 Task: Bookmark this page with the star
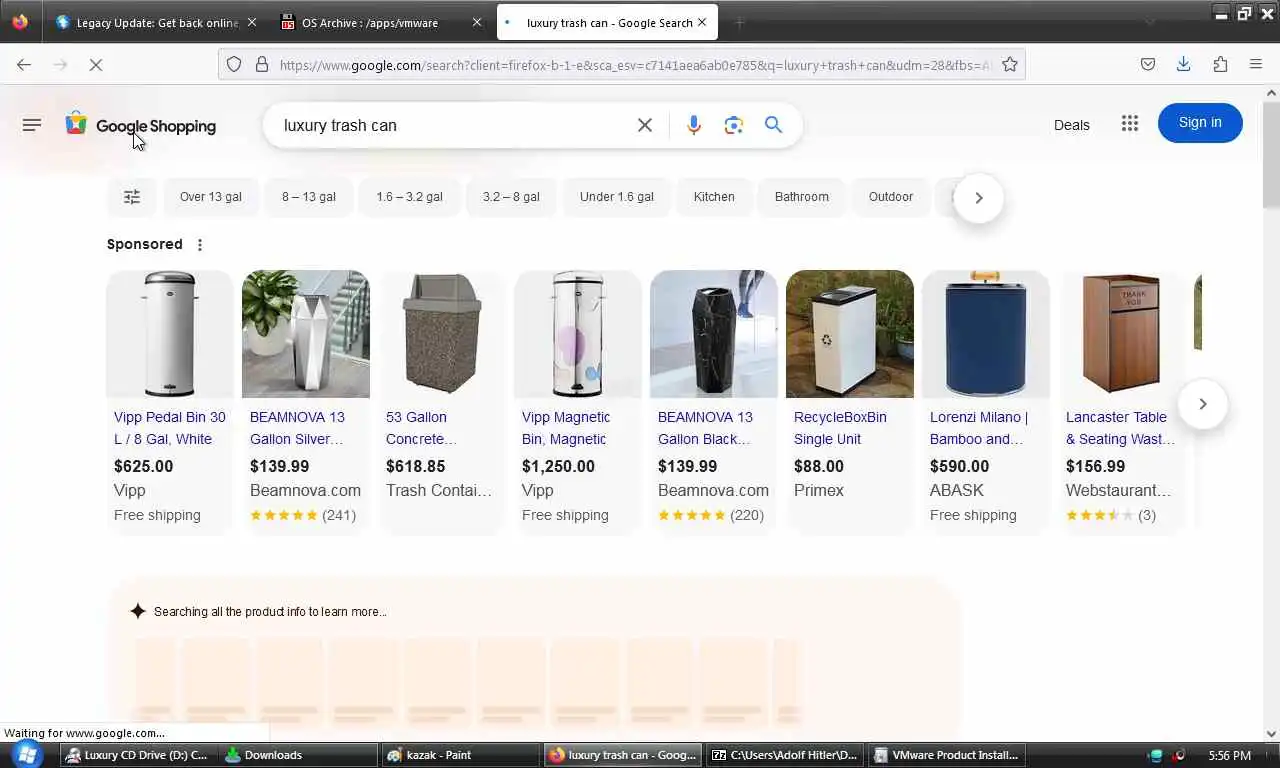coord(1010,65)
